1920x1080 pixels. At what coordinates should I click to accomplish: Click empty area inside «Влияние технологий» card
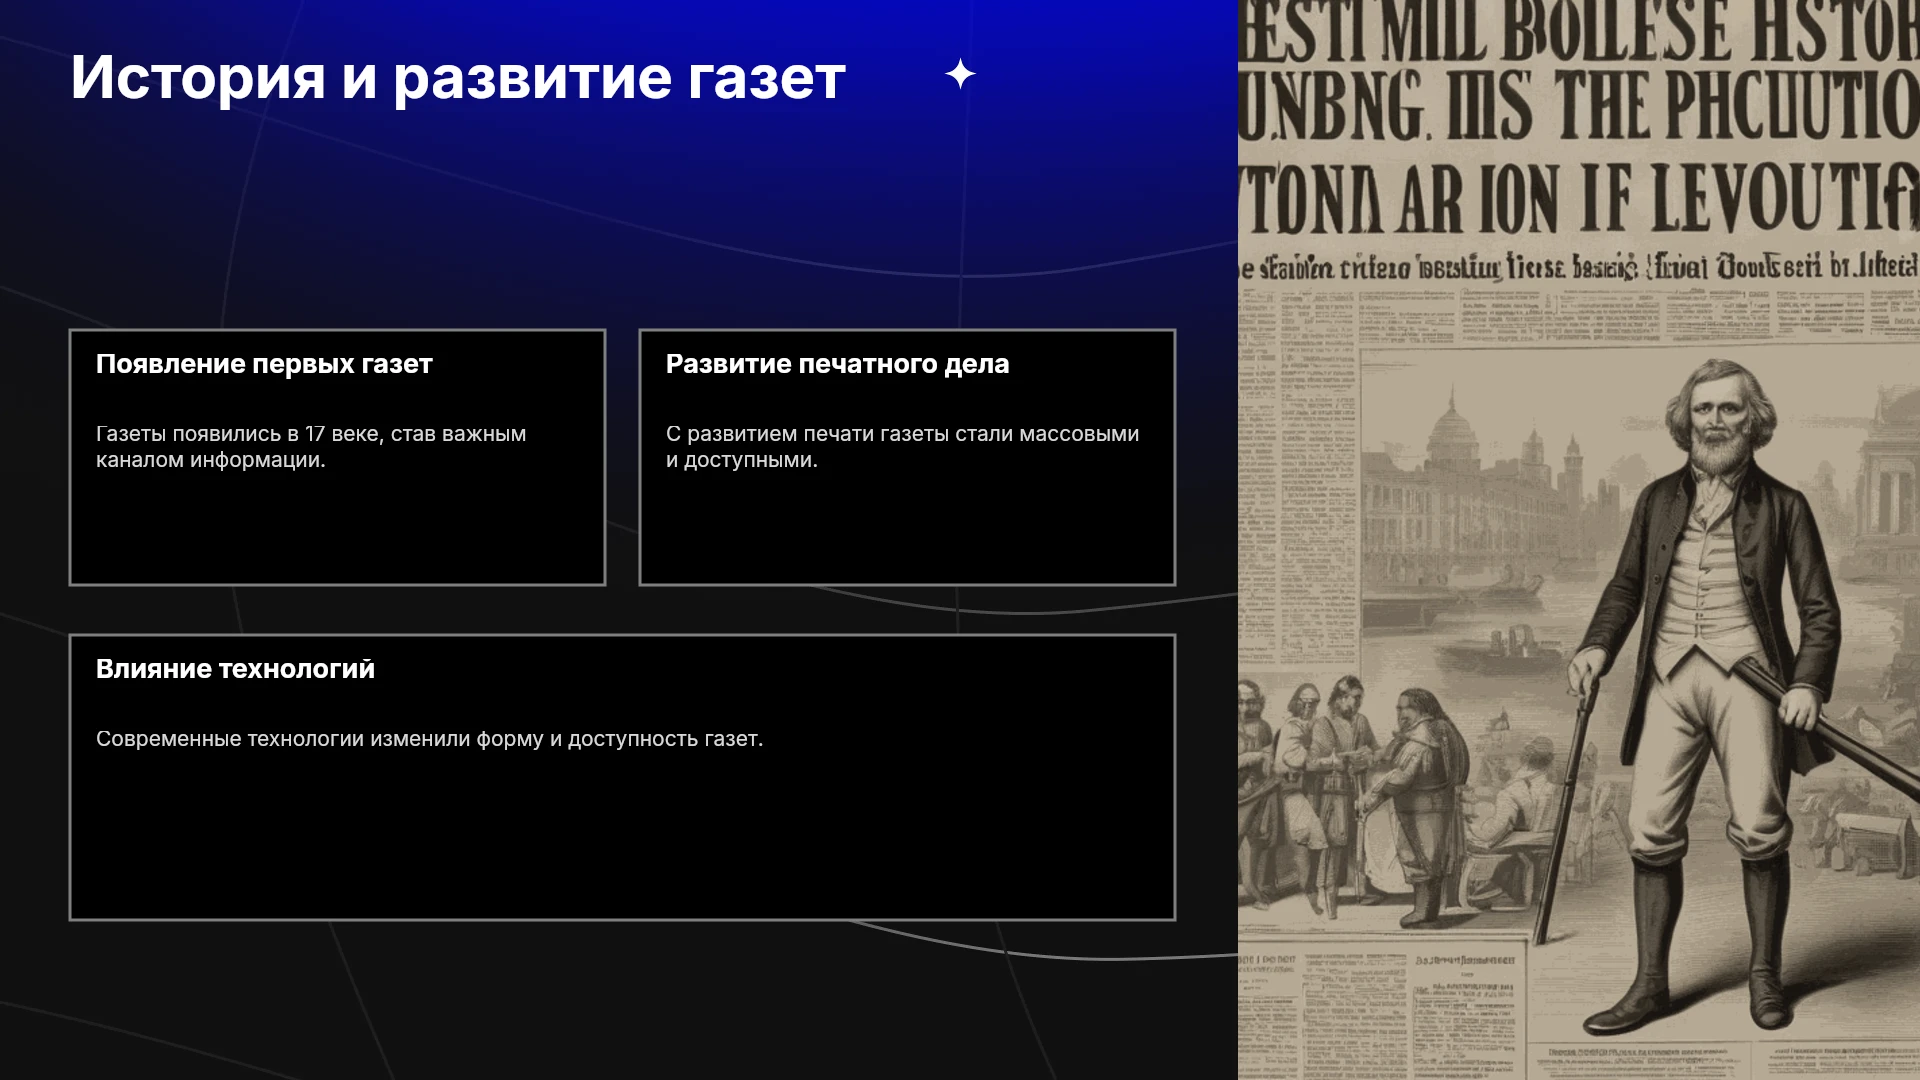pos(622,840)
